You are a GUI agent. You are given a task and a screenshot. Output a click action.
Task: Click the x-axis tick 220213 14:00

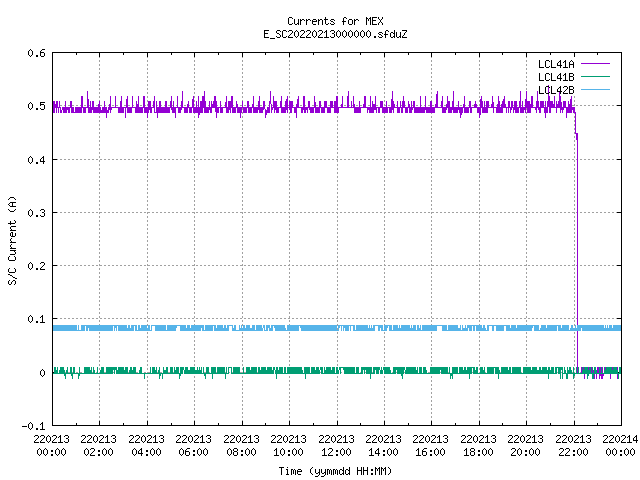coord(383,446)
